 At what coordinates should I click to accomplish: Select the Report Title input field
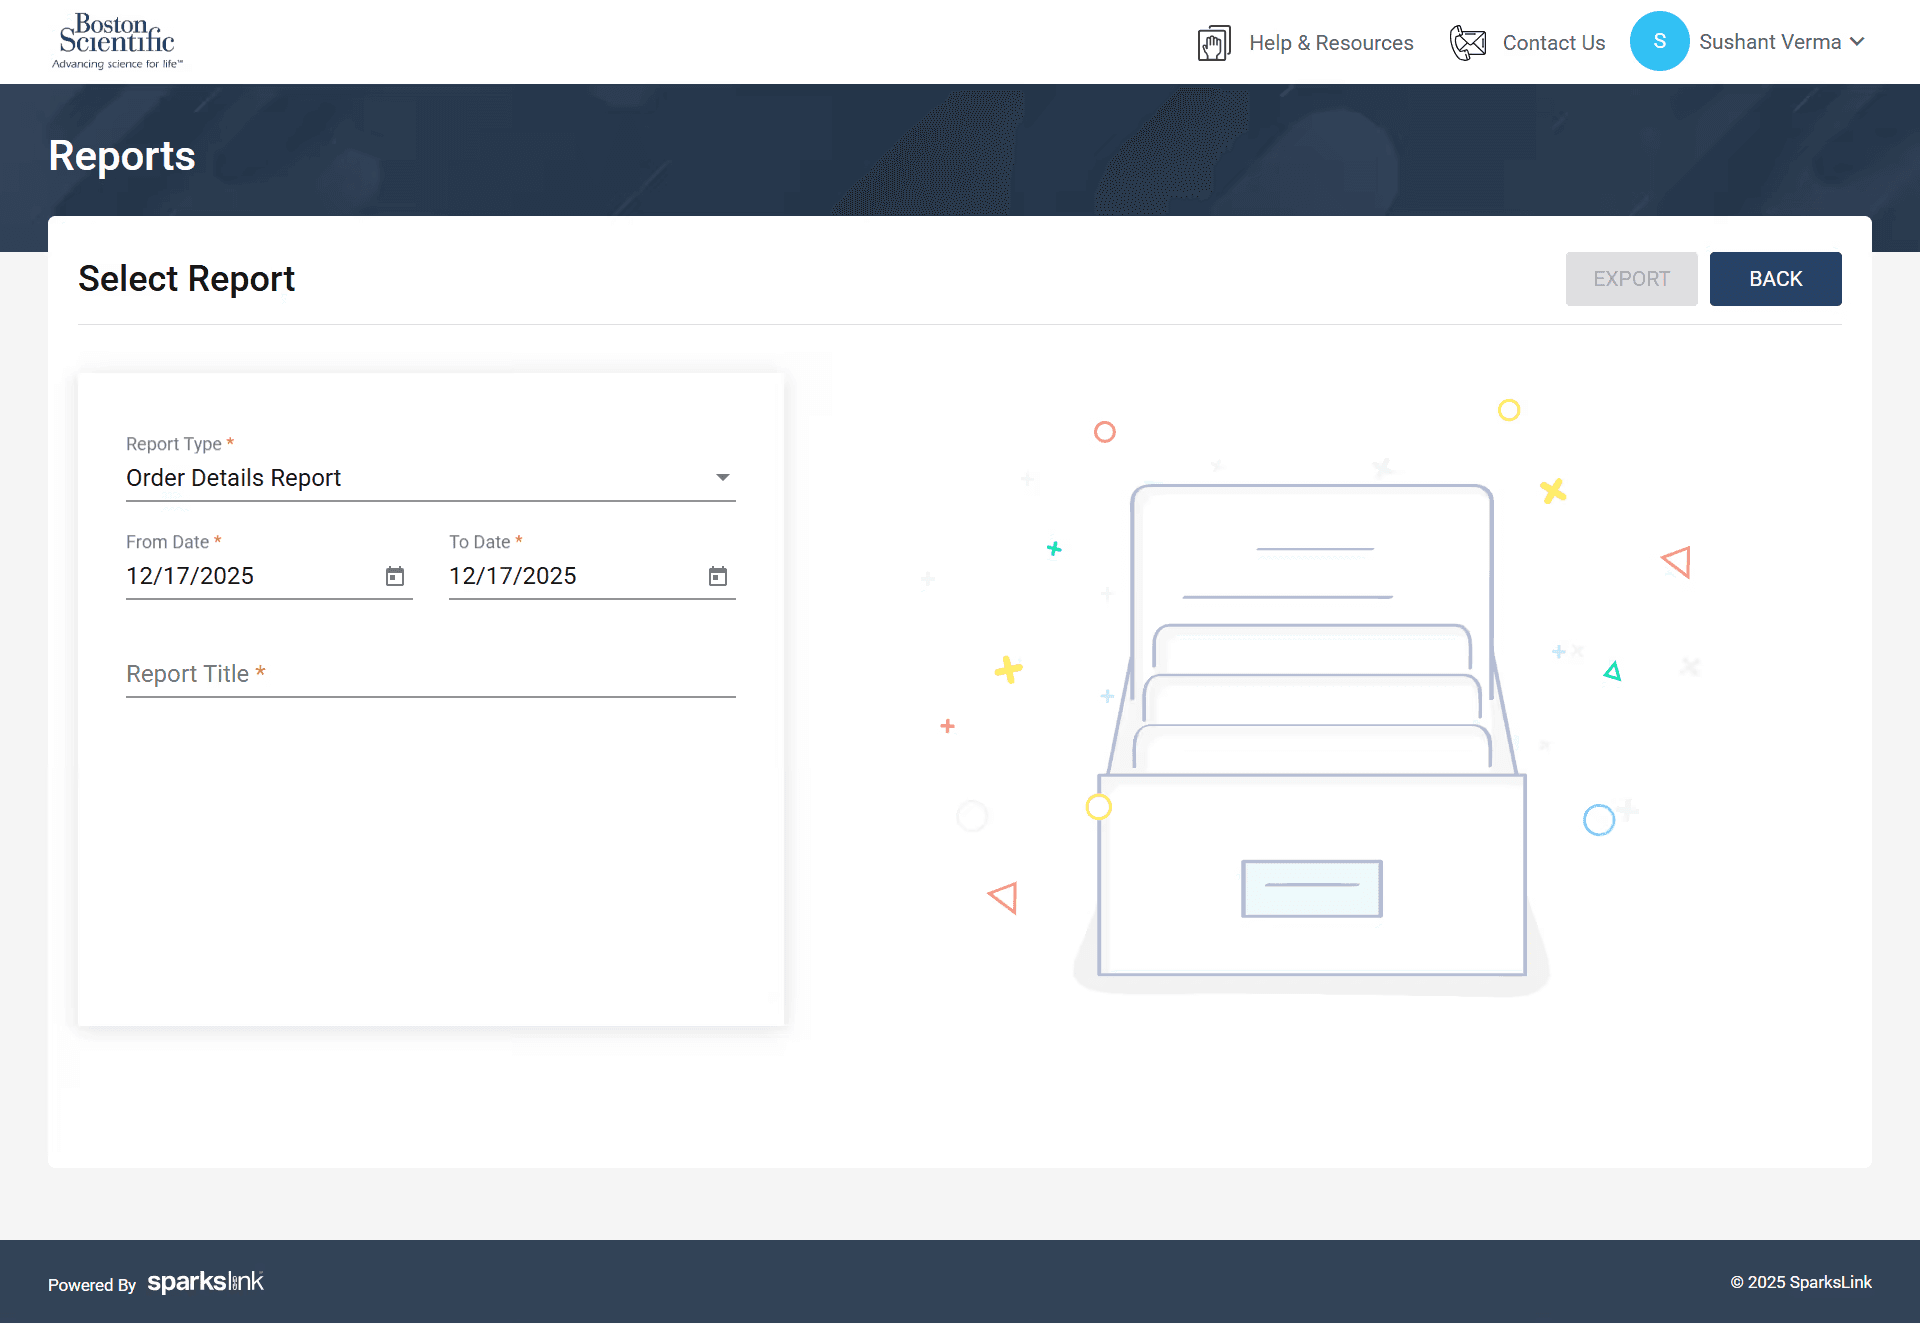pyautogui.click(x=430, y=674)
